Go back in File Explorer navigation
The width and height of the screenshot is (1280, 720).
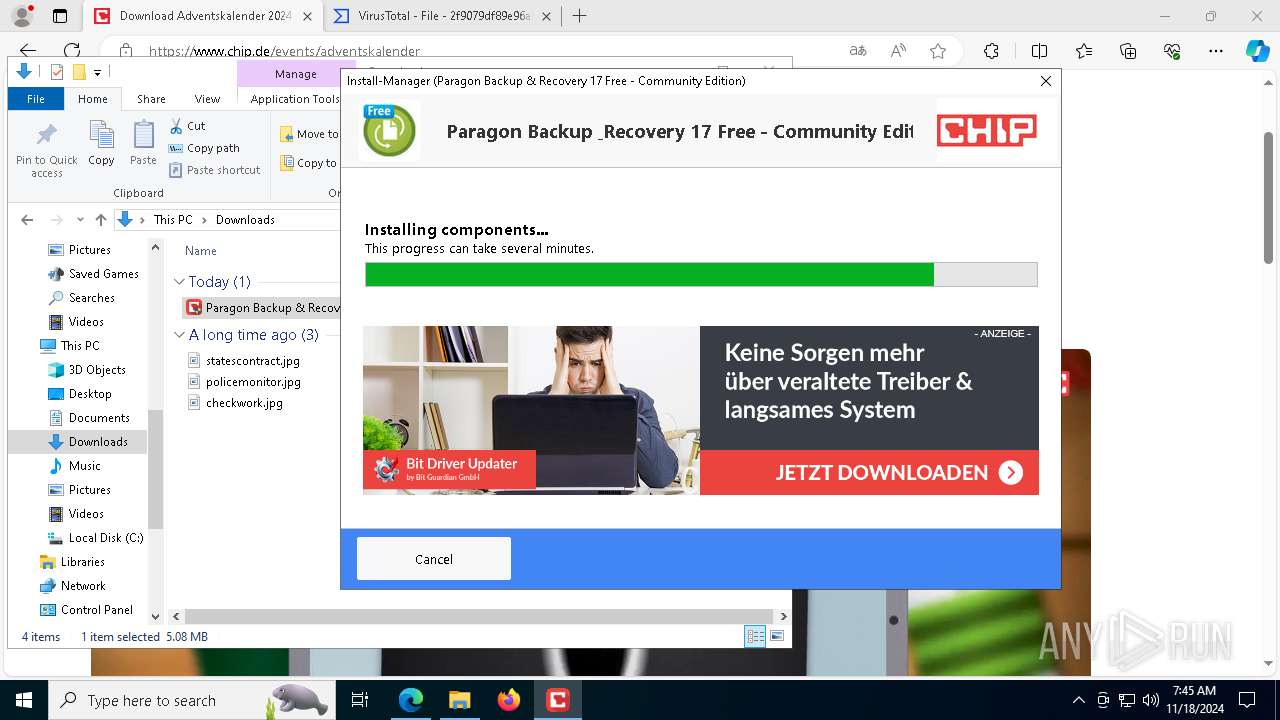27,220
